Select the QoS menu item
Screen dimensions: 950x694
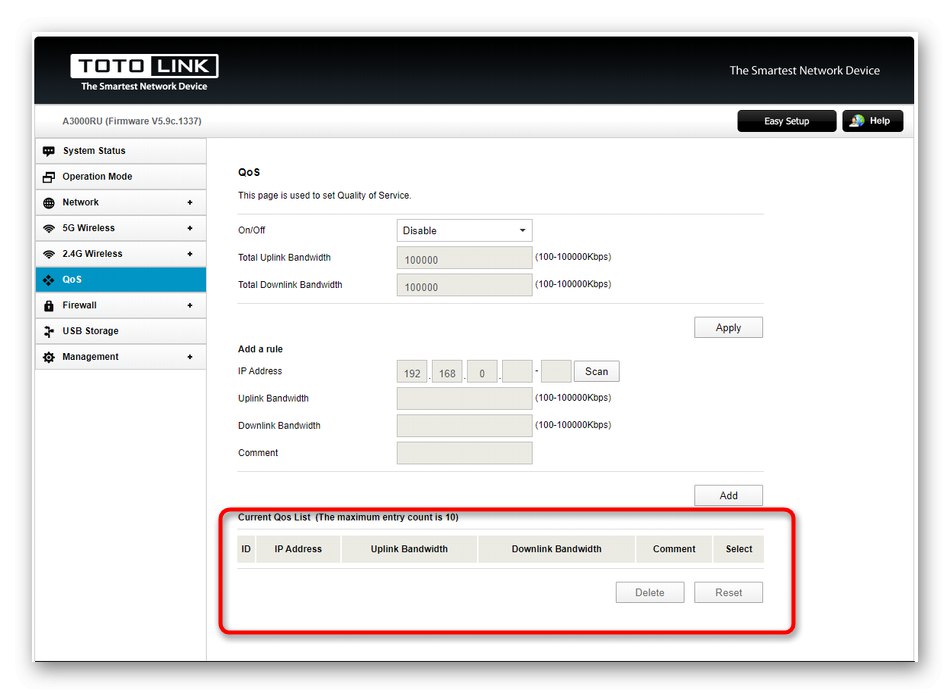121,279
